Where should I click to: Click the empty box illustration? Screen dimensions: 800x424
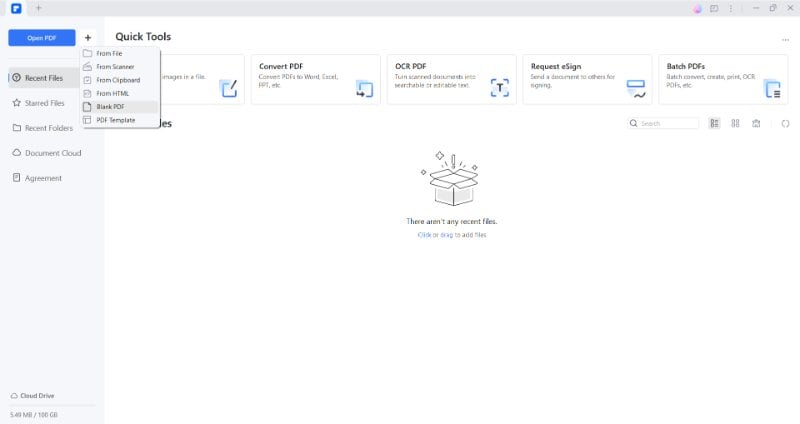click(452, 179)
